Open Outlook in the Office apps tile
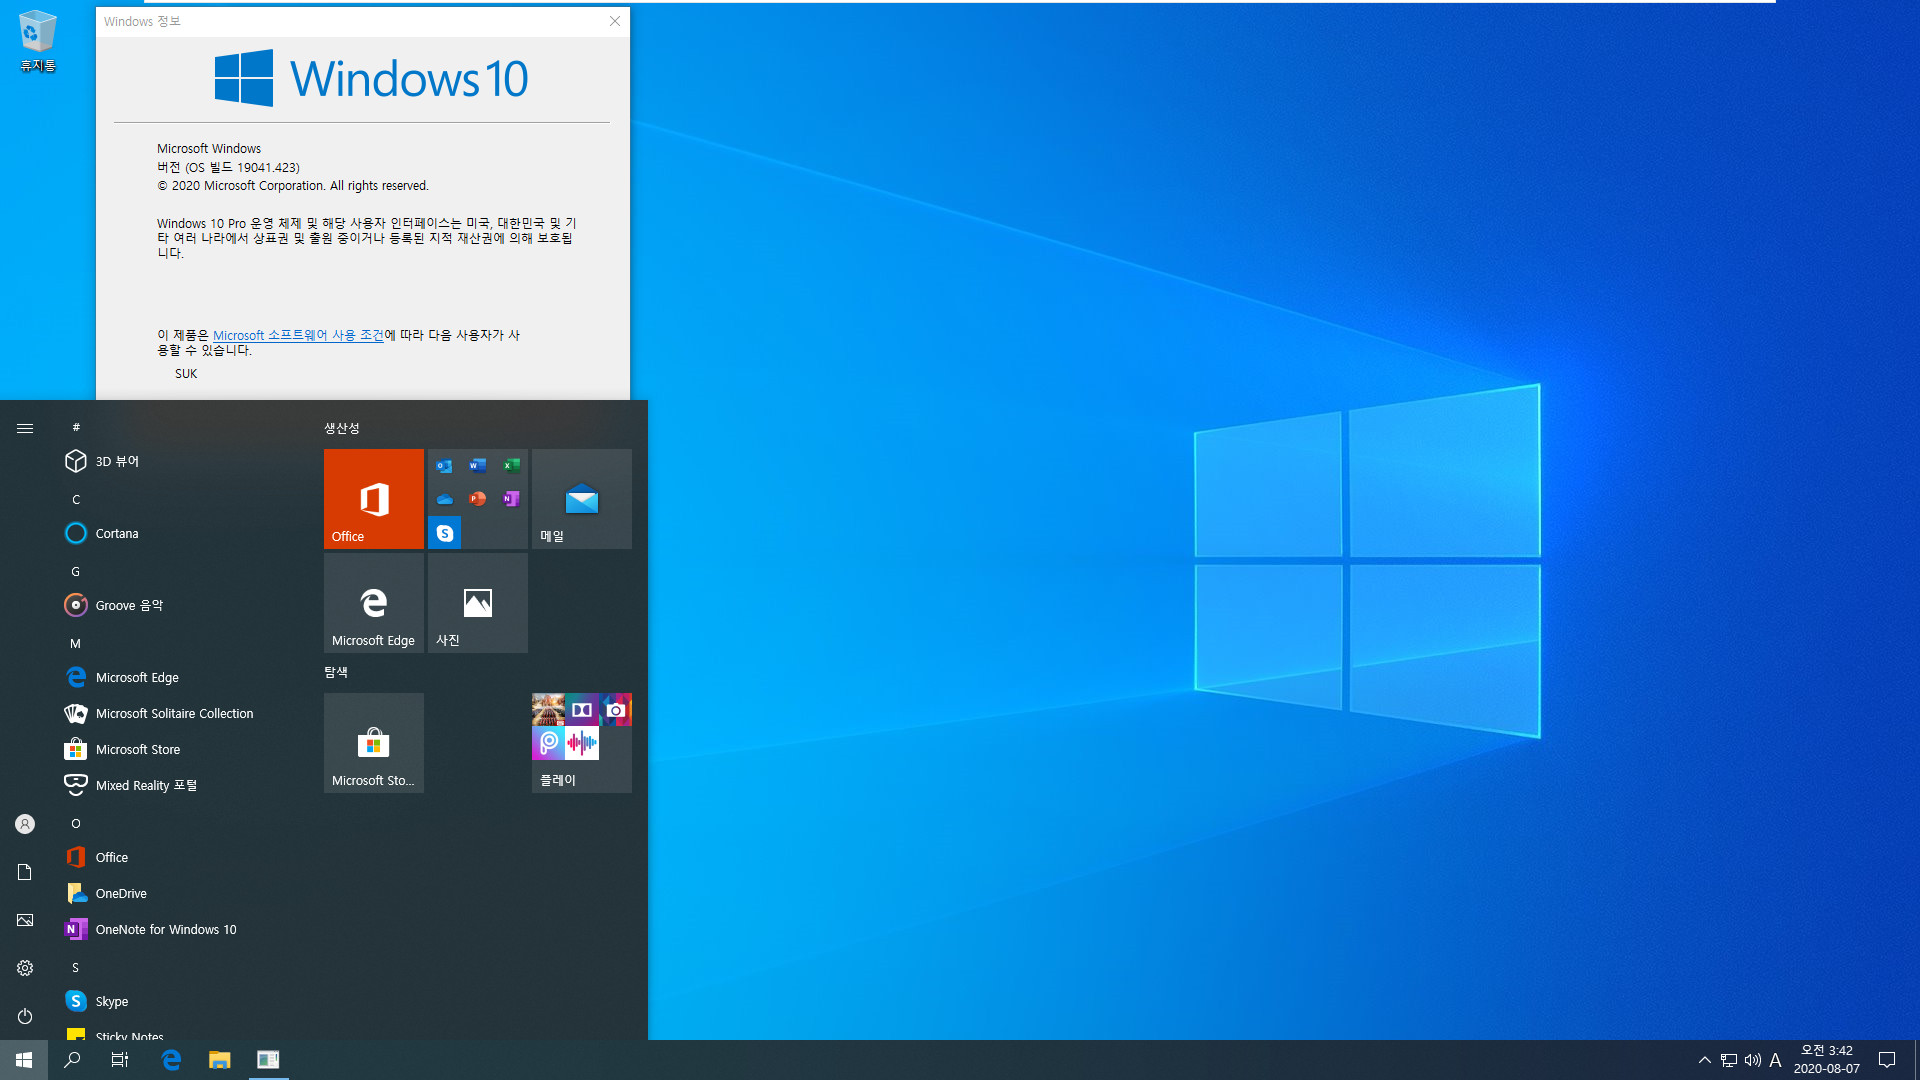The image size is (1920, 1080). [444, 465]
